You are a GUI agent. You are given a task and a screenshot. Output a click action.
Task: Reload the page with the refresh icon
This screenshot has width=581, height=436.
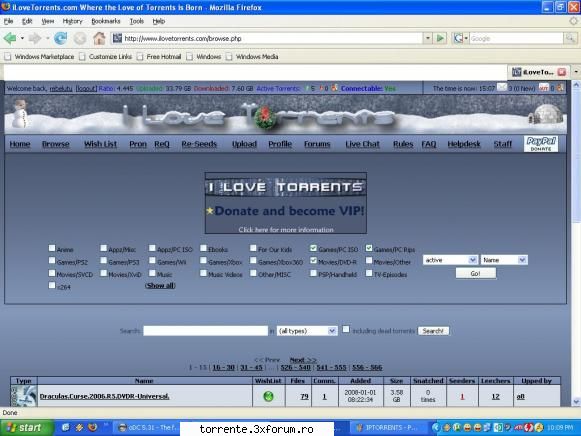60,38
